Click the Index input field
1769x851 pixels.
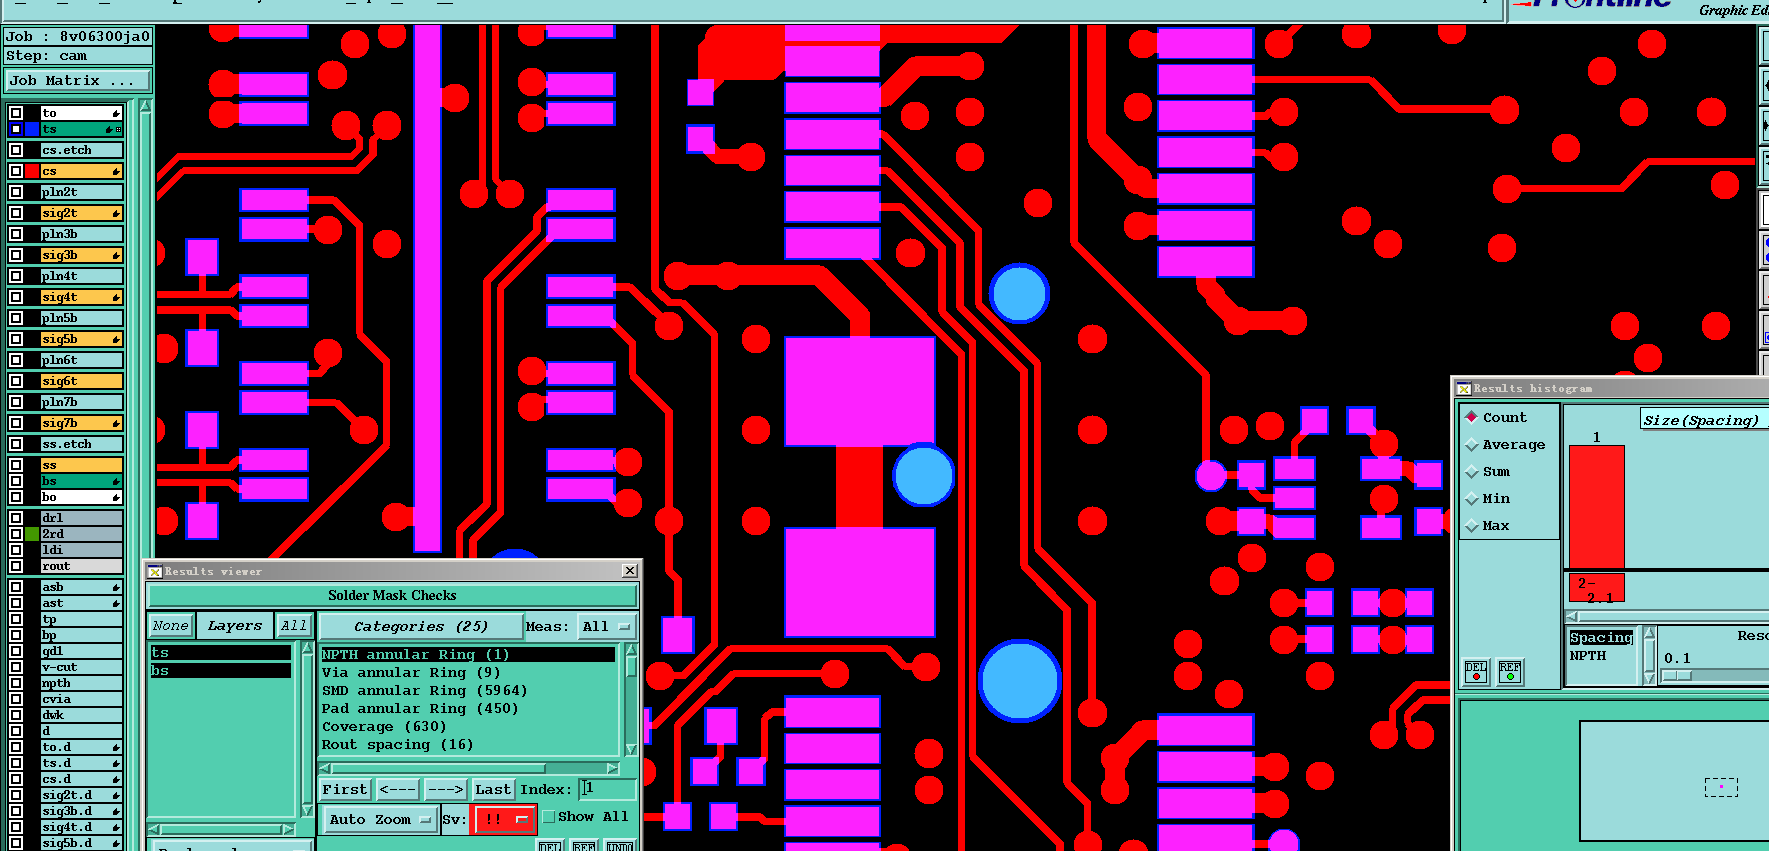(x=606, y=789)
